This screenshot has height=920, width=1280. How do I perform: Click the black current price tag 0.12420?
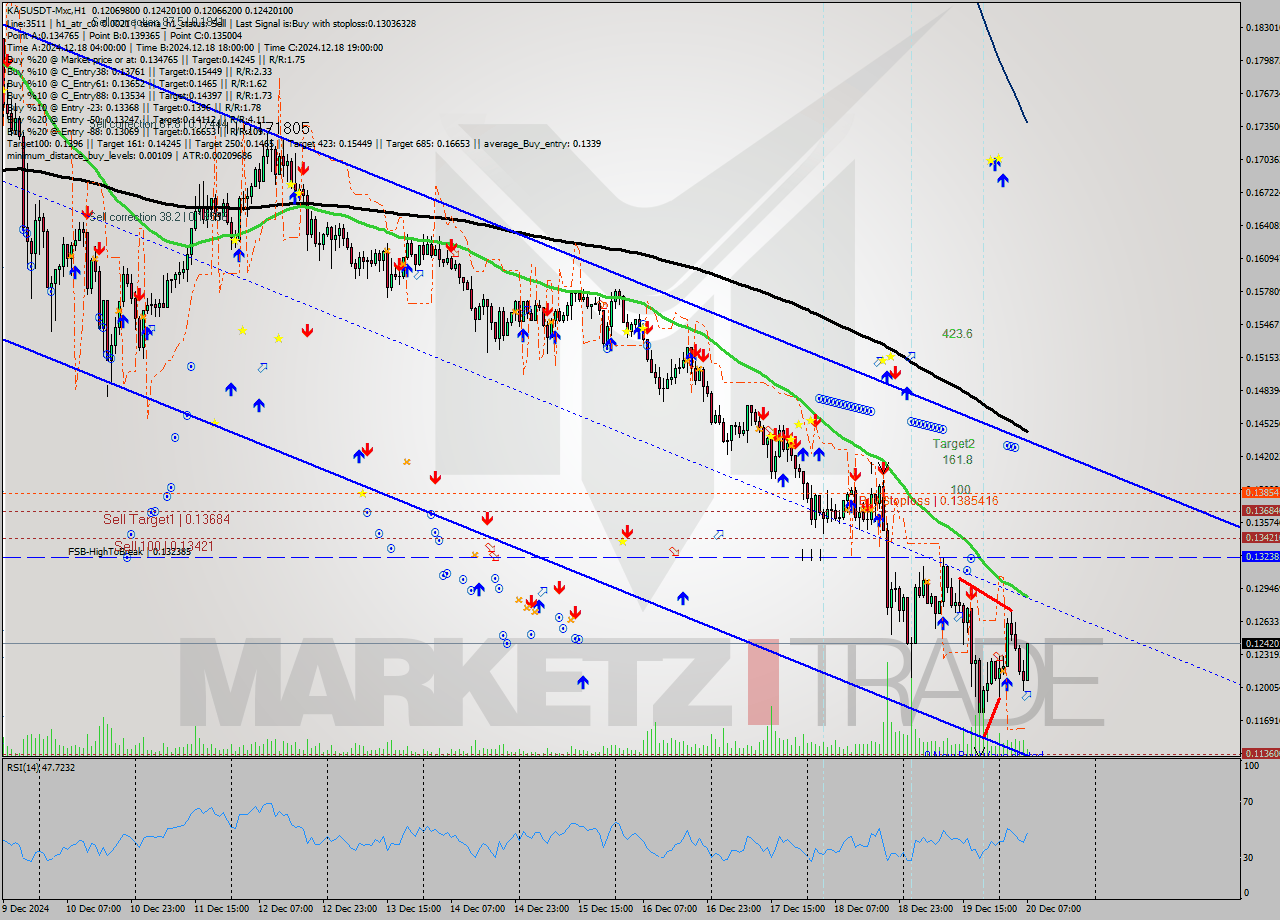1260,643
